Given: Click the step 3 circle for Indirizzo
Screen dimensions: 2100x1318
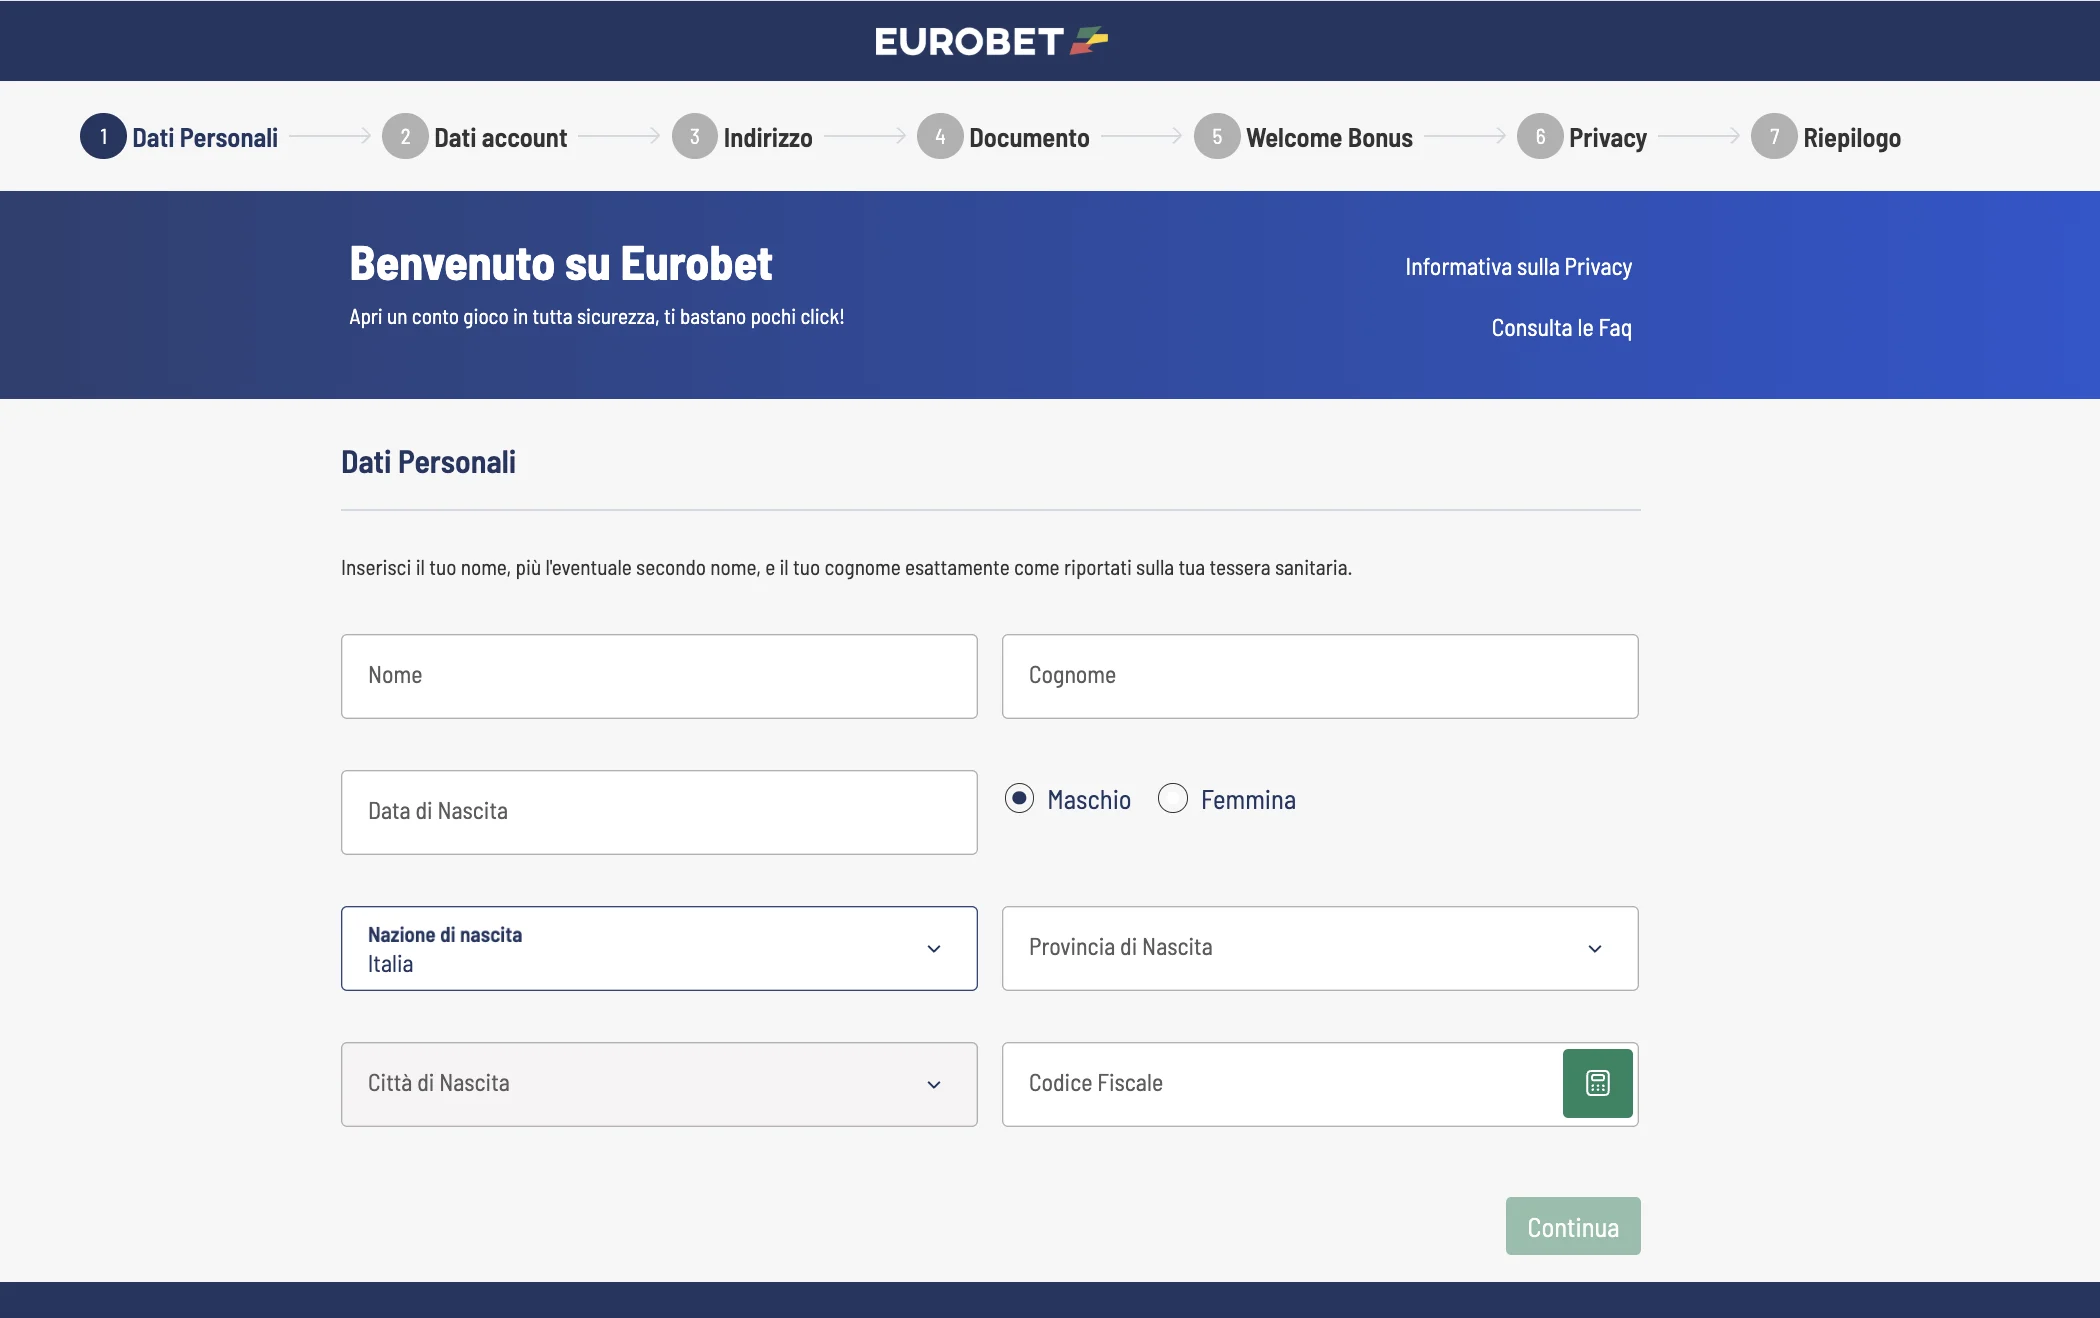Looking at the screenshot, I should point(695,137).
